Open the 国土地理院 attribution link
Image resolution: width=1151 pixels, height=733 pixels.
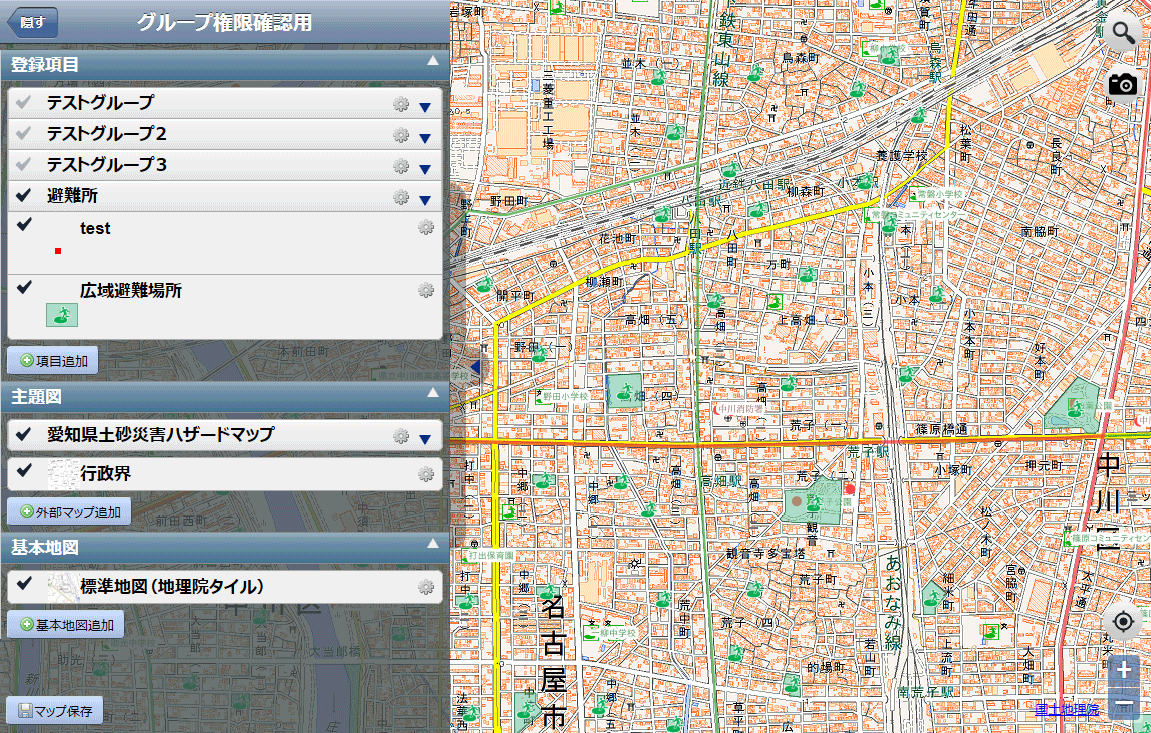click(x=1067, y=710)
